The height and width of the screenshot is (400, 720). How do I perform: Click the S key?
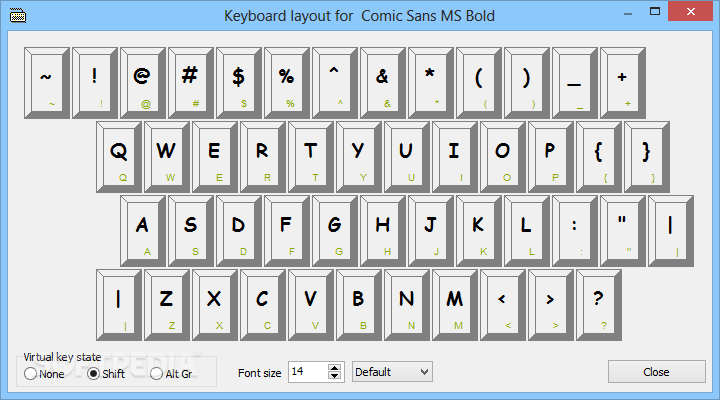(191, 231)
